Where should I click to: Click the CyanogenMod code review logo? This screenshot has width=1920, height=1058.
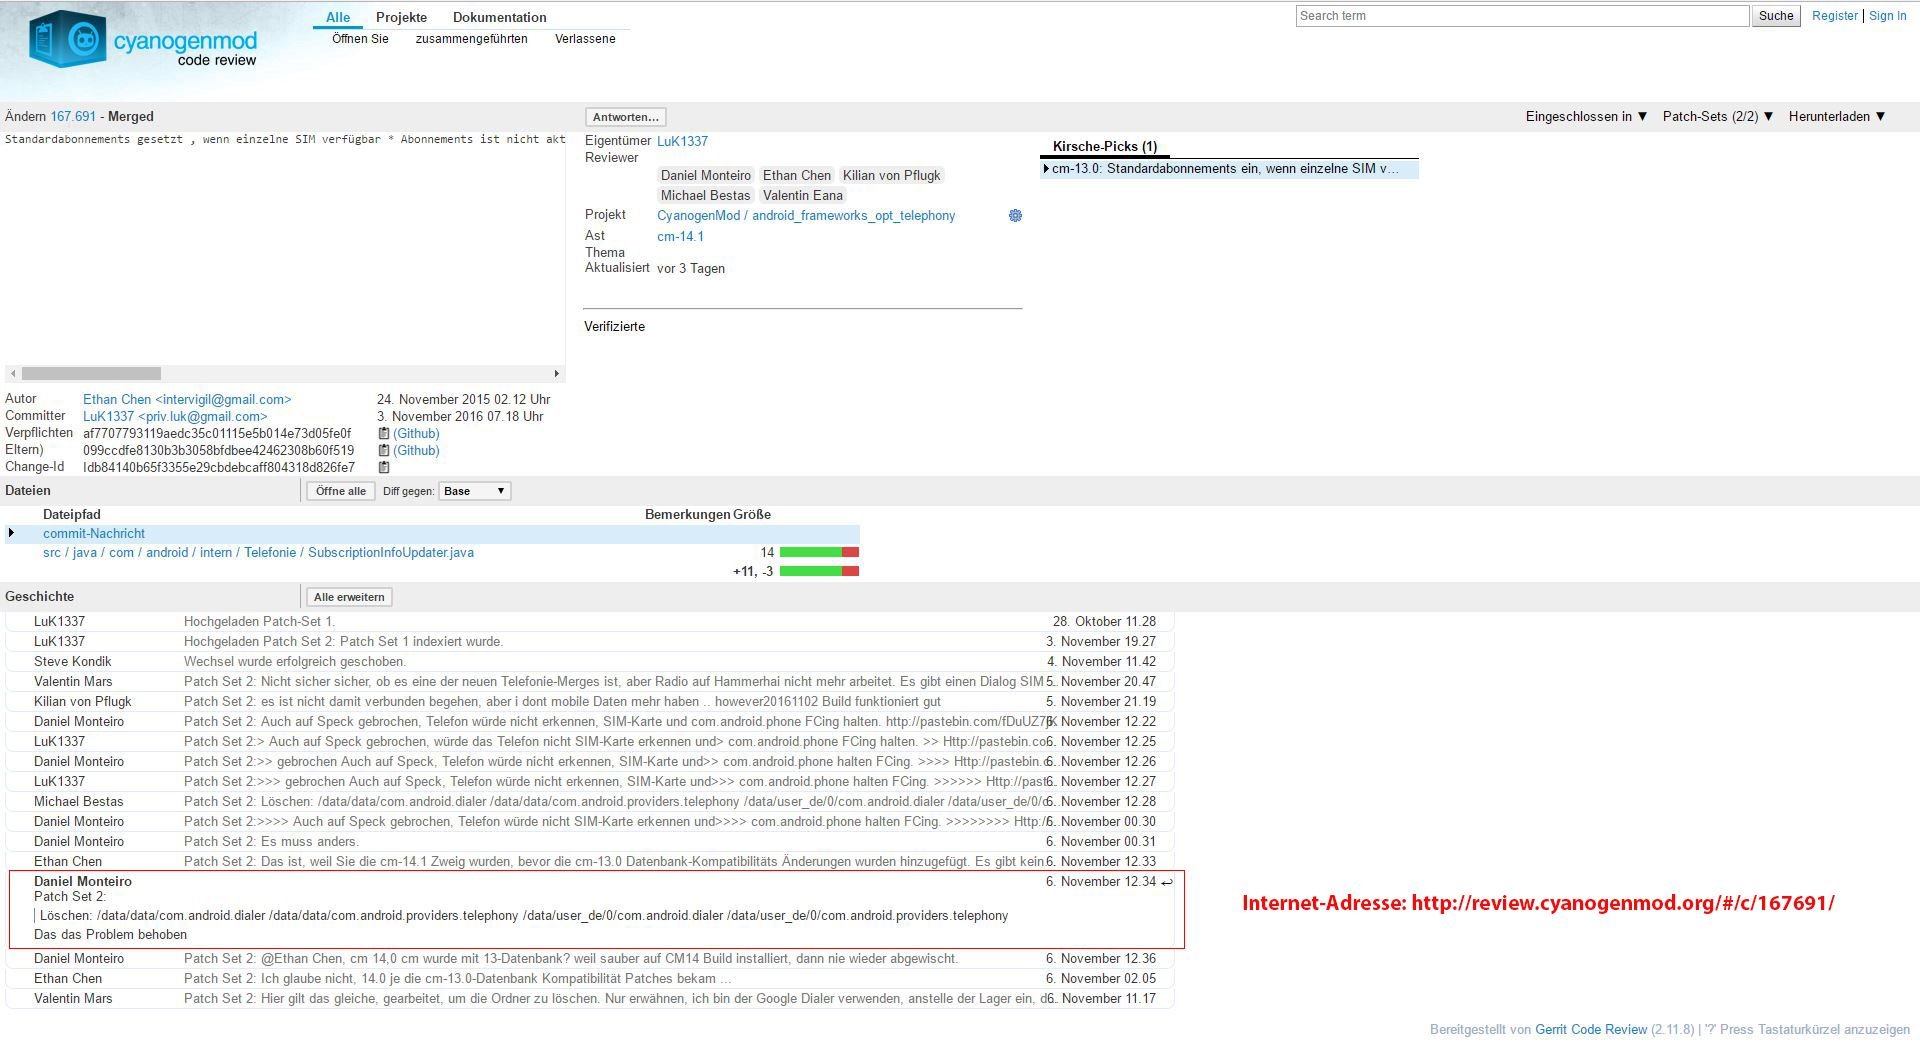[x=143, y=41]
